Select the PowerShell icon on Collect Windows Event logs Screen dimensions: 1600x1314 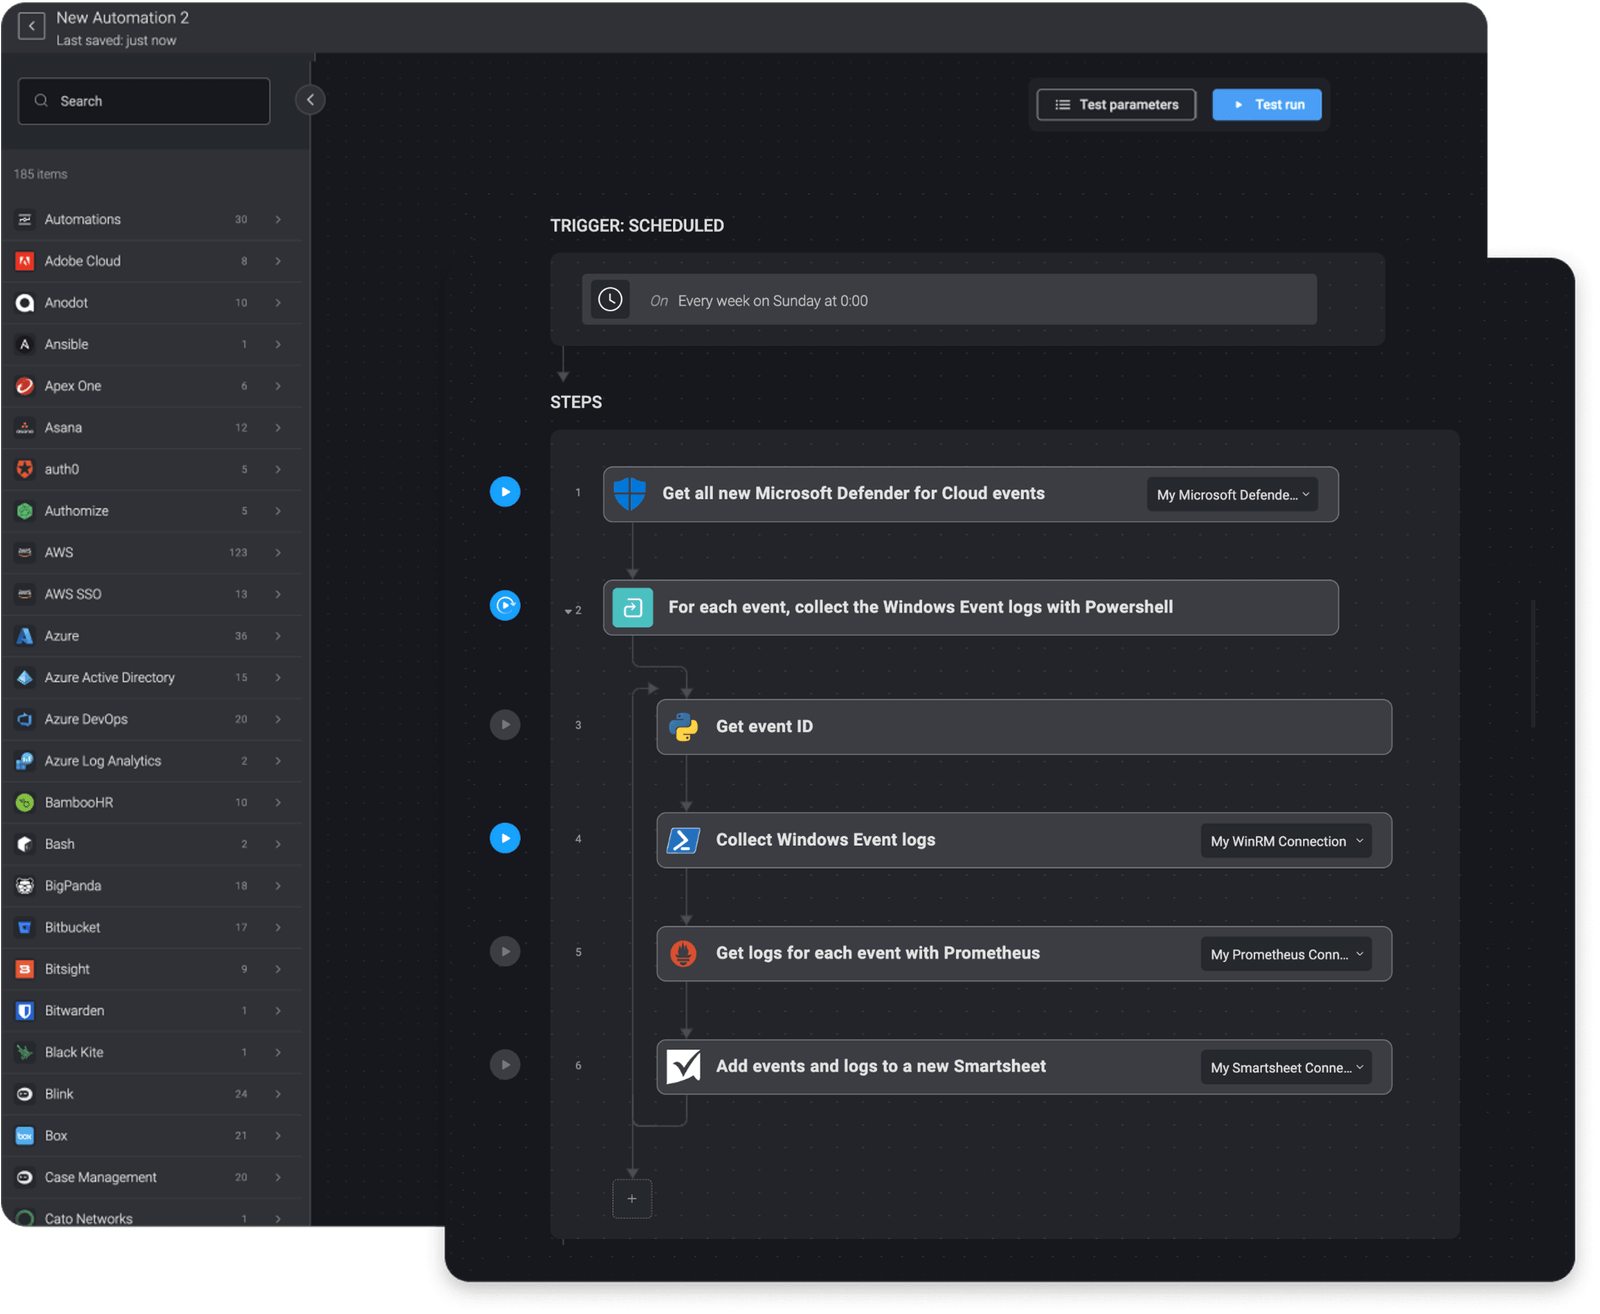pyautogui.click(x=684, y=840)
